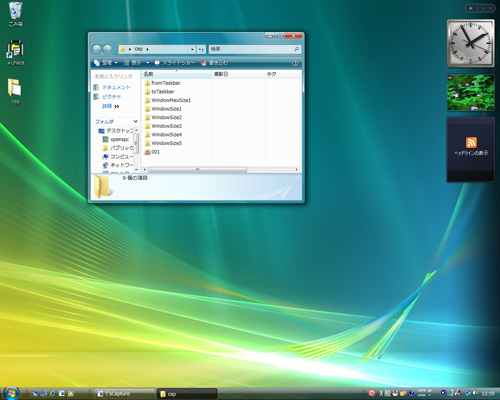Select the WindowSize1 folder

[x=163, y=109]
